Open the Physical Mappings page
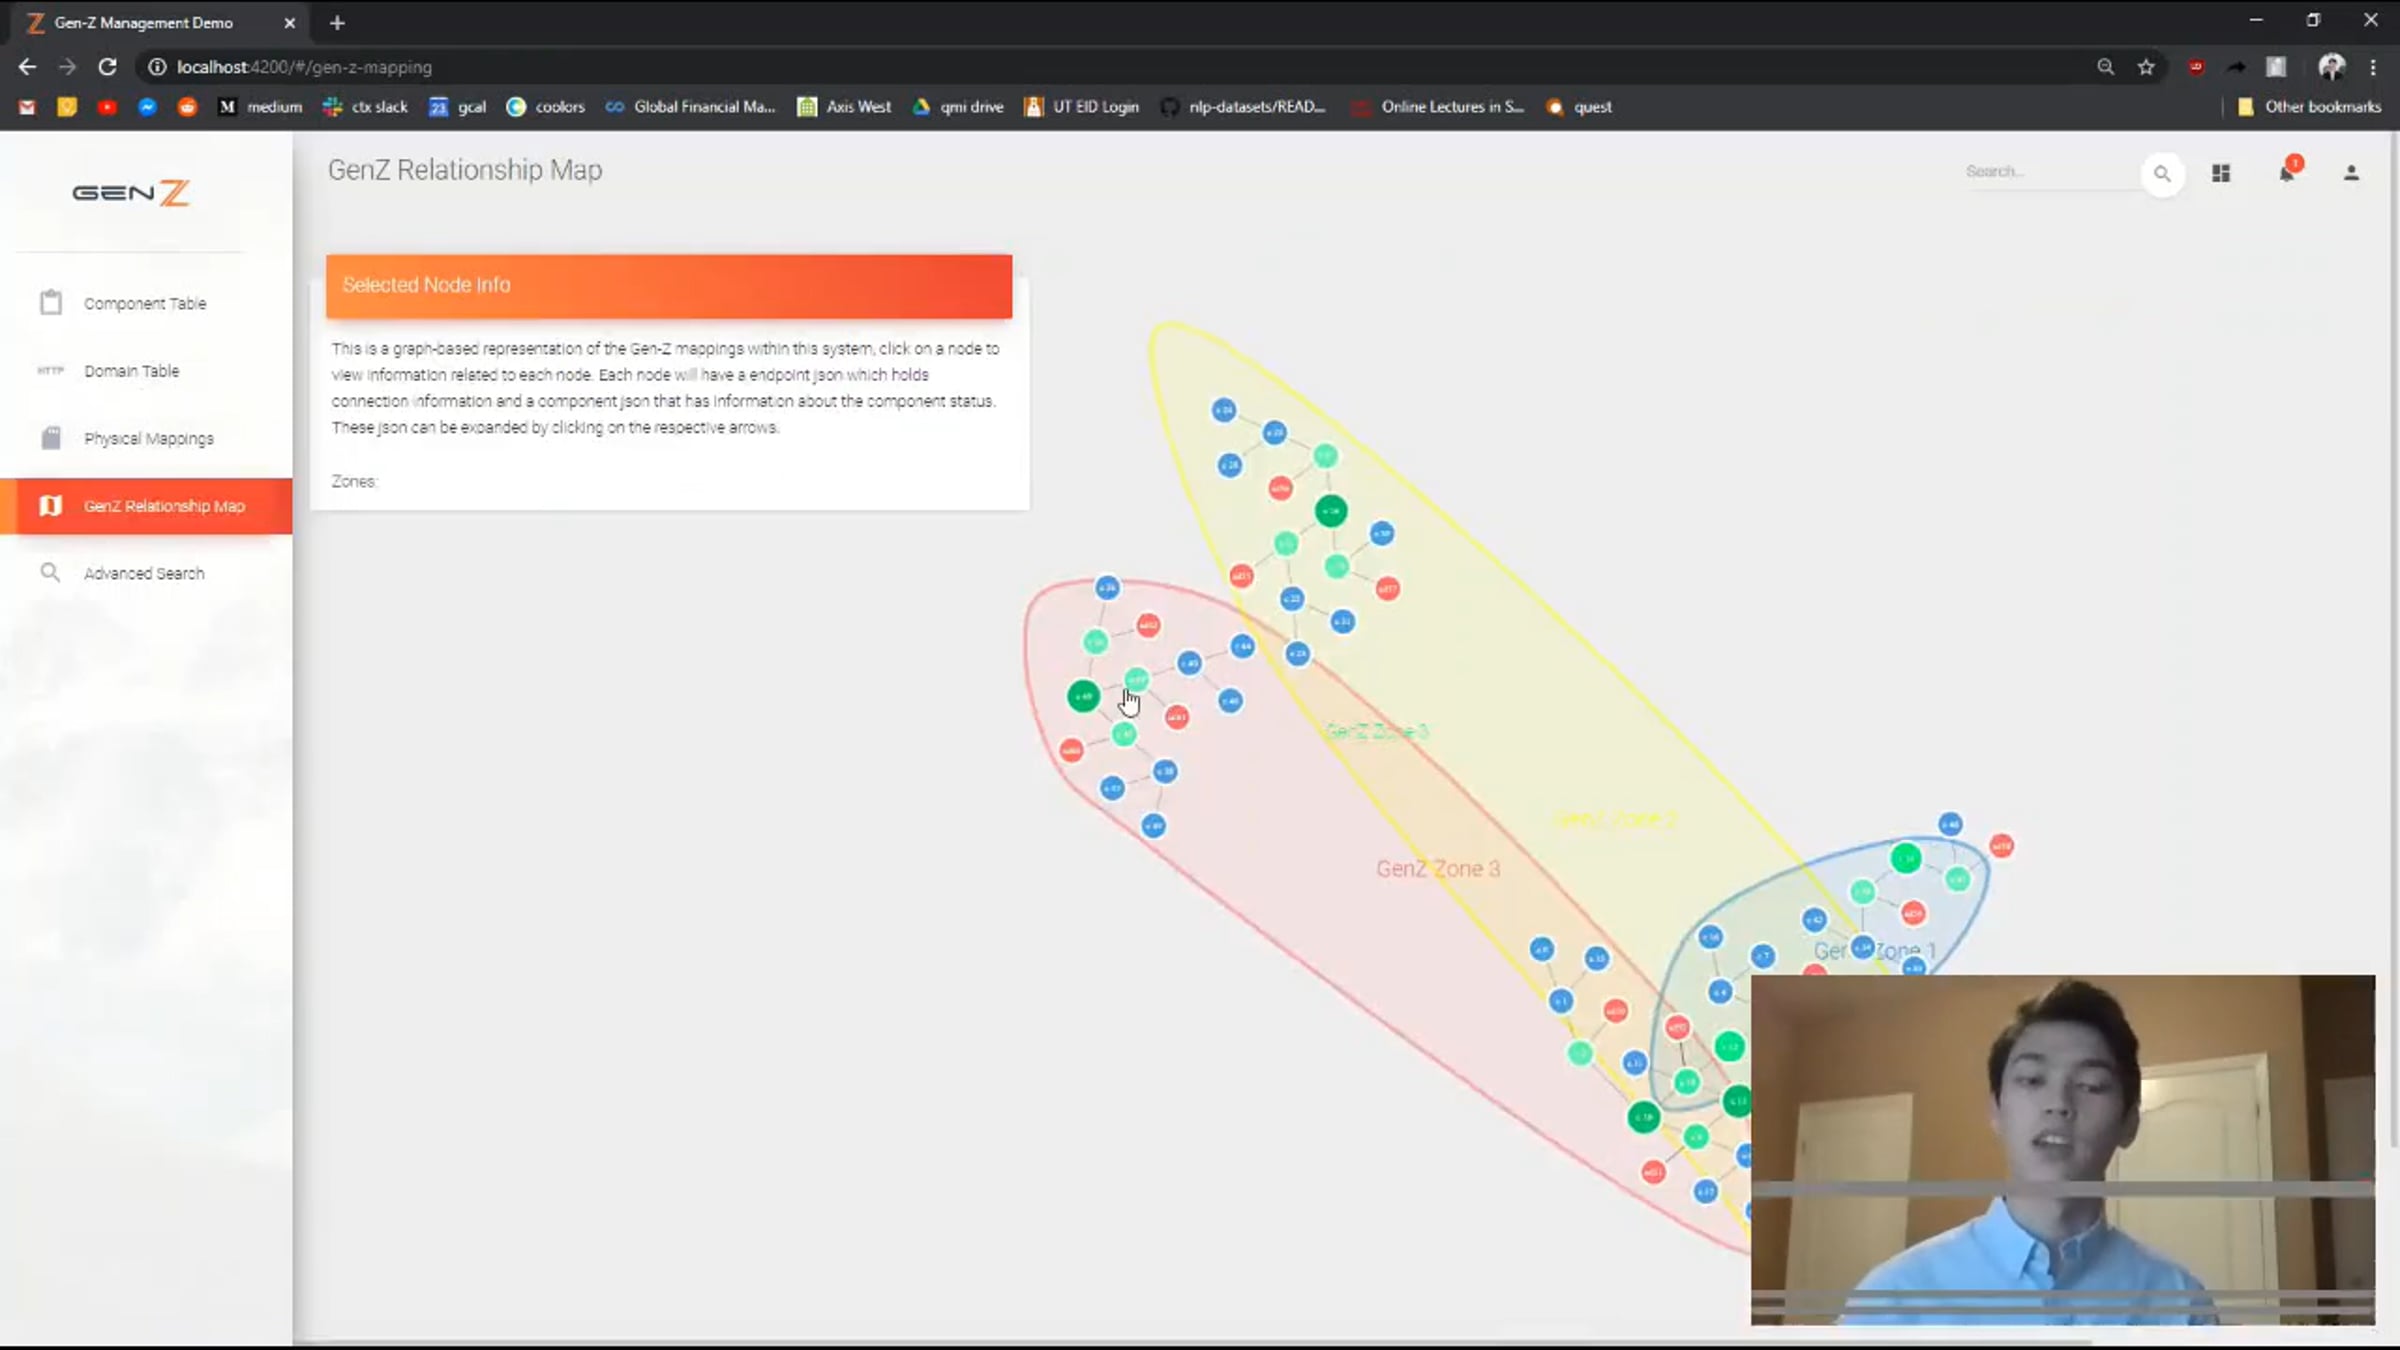Screen dimensions: 2400x1350 [x=148, y=438]
